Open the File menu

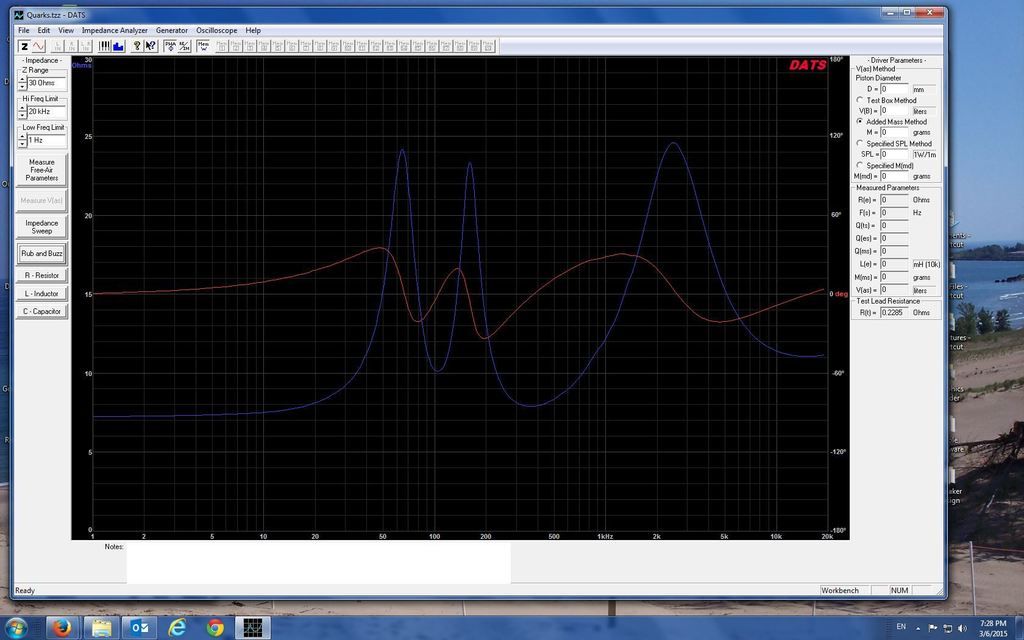24,30
